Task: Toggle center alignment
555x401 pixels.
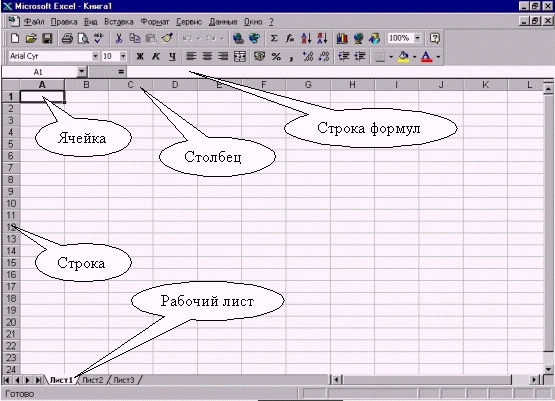Action: tap(207, 56)
